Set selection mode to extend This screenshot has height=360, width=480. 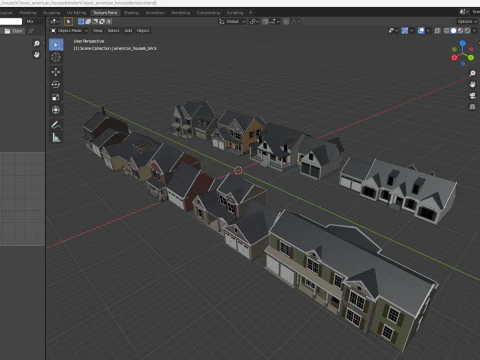[88, 22]
